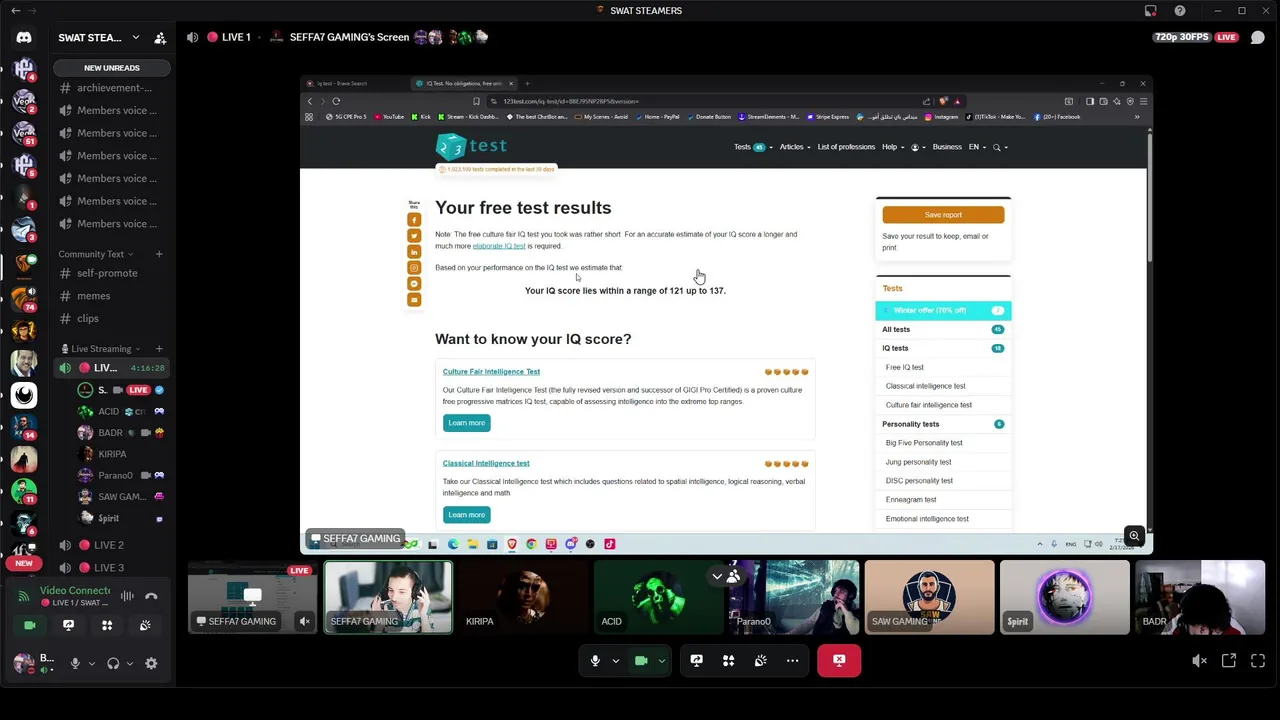Select the ACID participant tile
The height and width of the screenshot is (720, 1280).
[659, 598]
